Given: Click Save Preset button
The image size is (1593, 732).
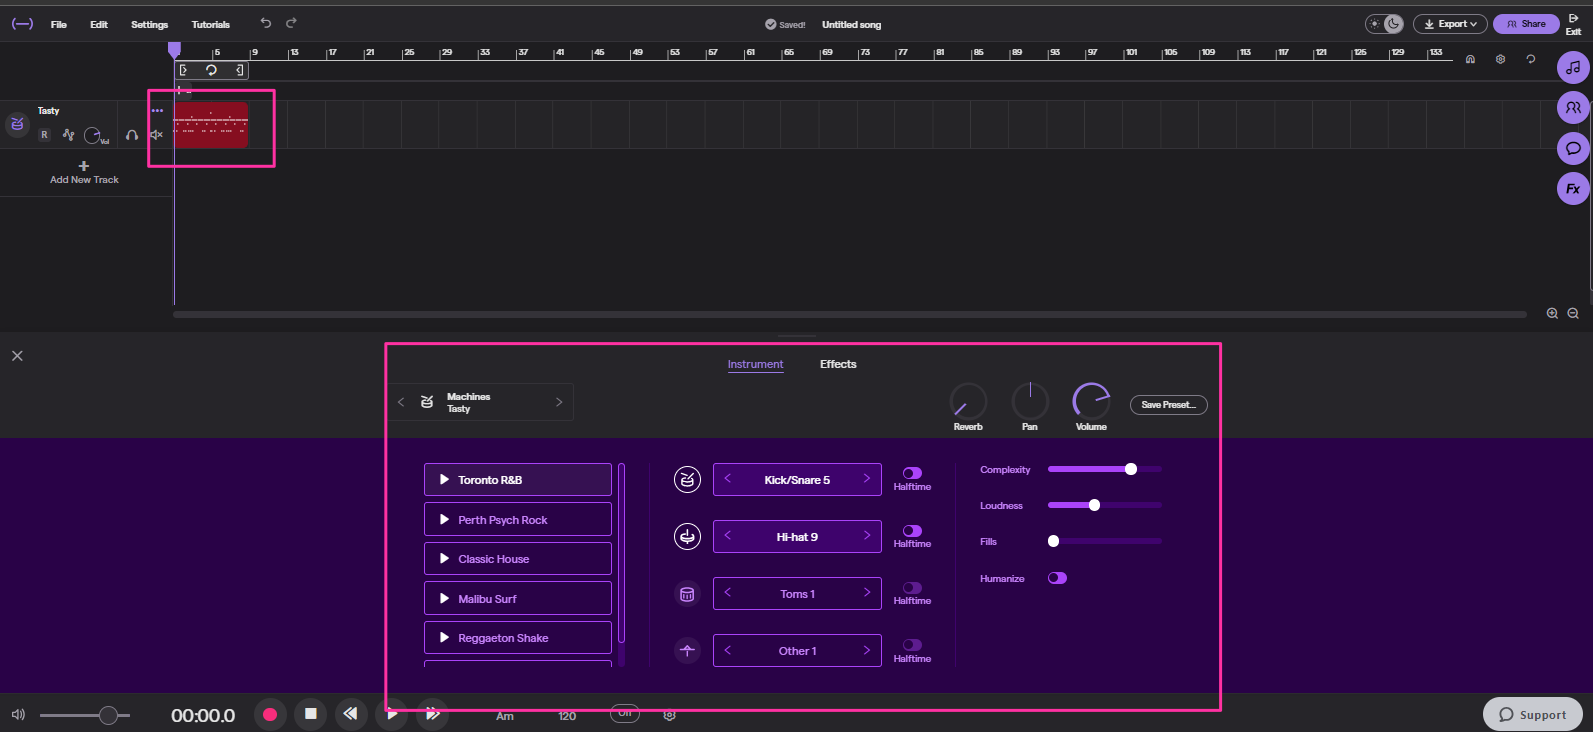Looking at the screenshot, I should pyautogui.click(x=1169, y=405).
